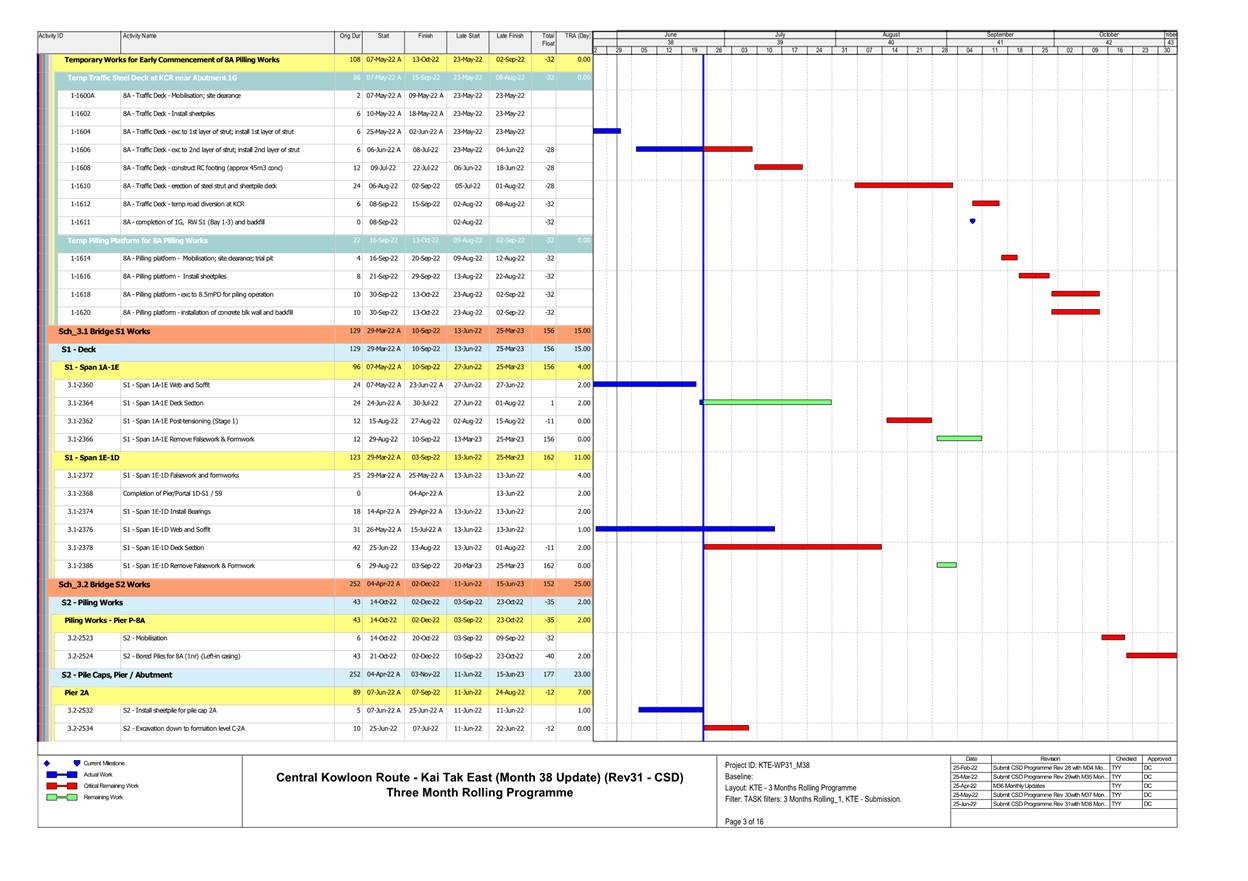
Task: Expand the S1 - Span 1E-1D group row
Action: (92, 457)
